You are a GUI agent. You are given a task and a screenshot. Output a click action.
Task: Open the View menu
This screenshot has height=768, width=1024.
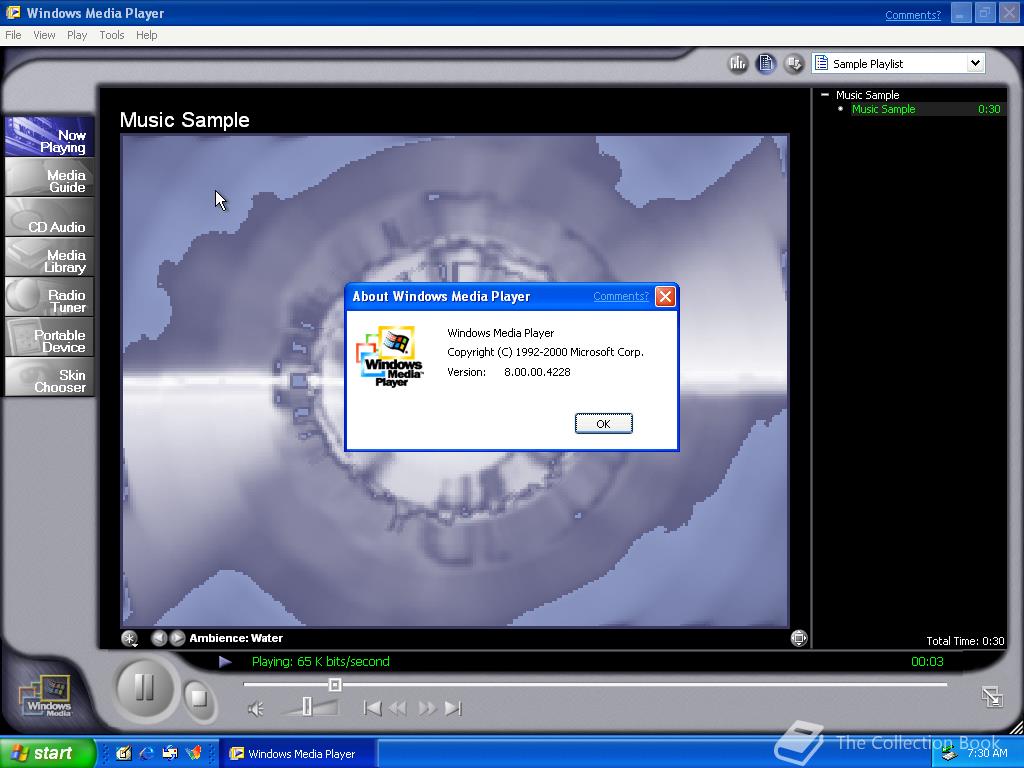tap(44, 35)
